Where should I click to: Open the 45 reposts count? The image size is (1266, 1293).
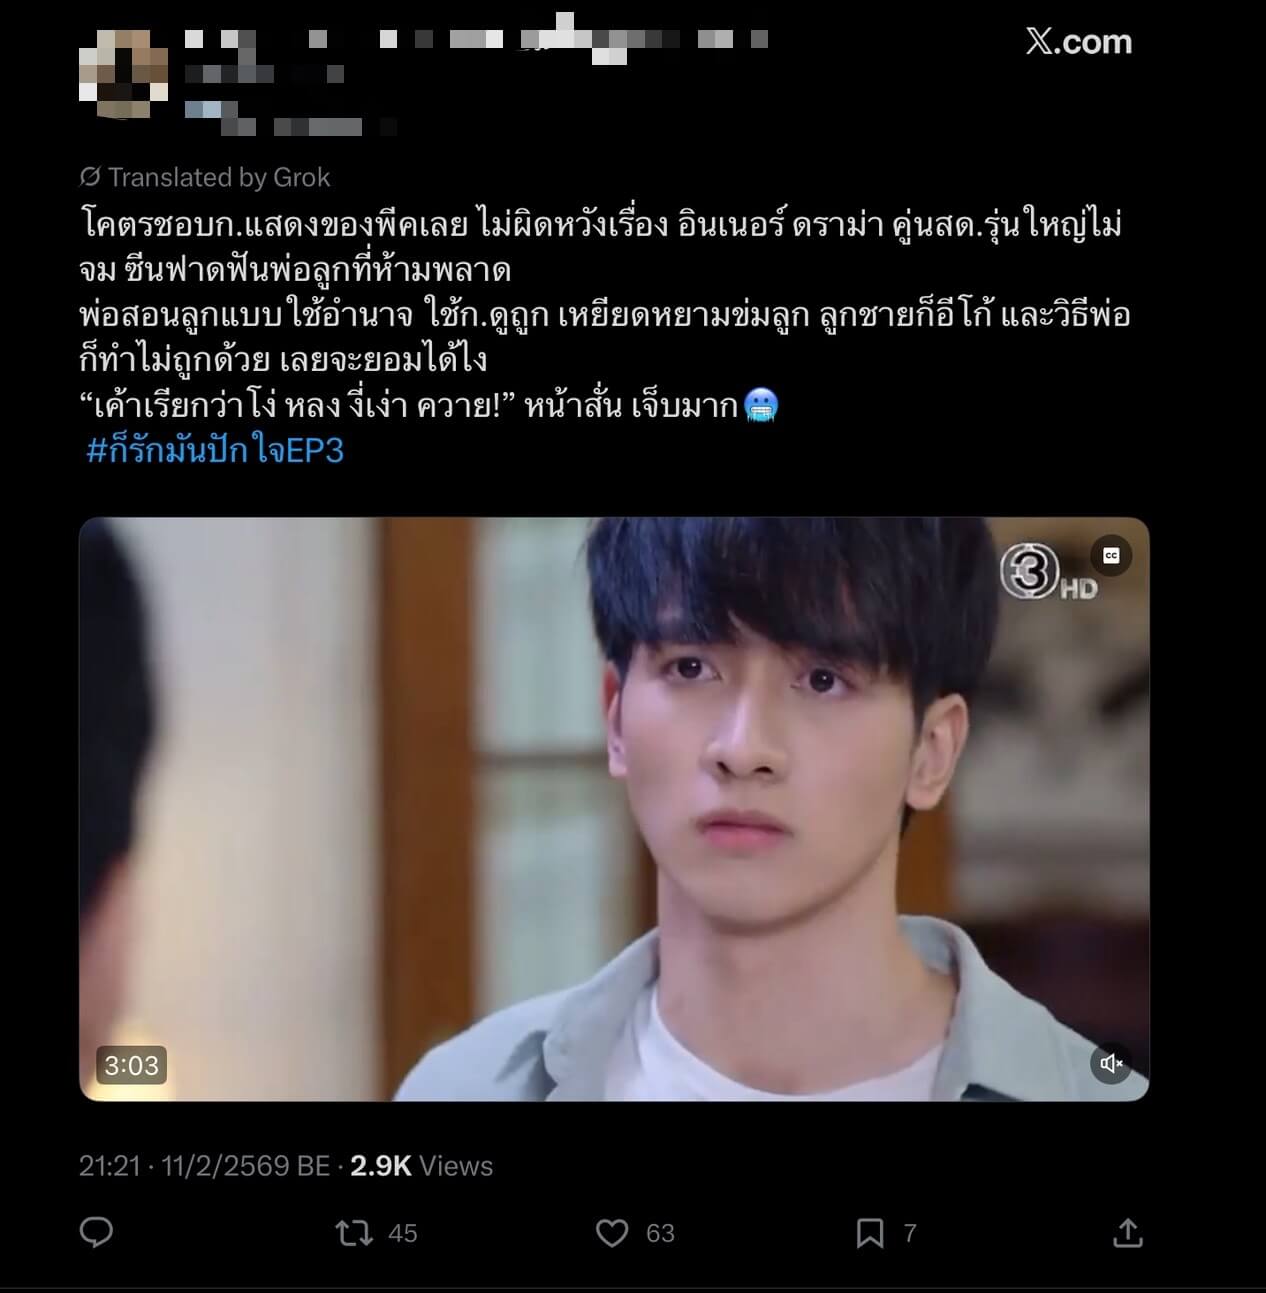402,1233
